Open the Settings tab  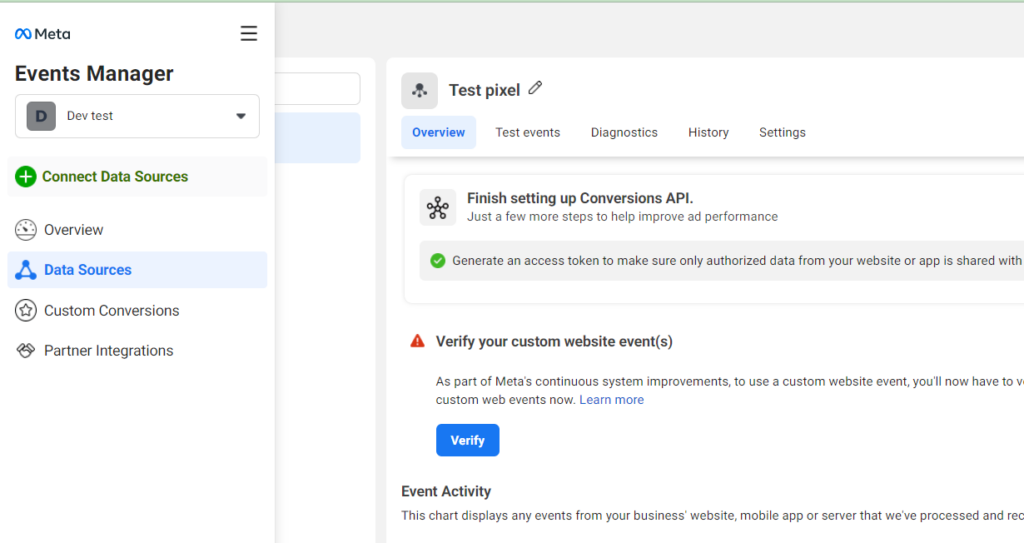(x=782, y=133)
